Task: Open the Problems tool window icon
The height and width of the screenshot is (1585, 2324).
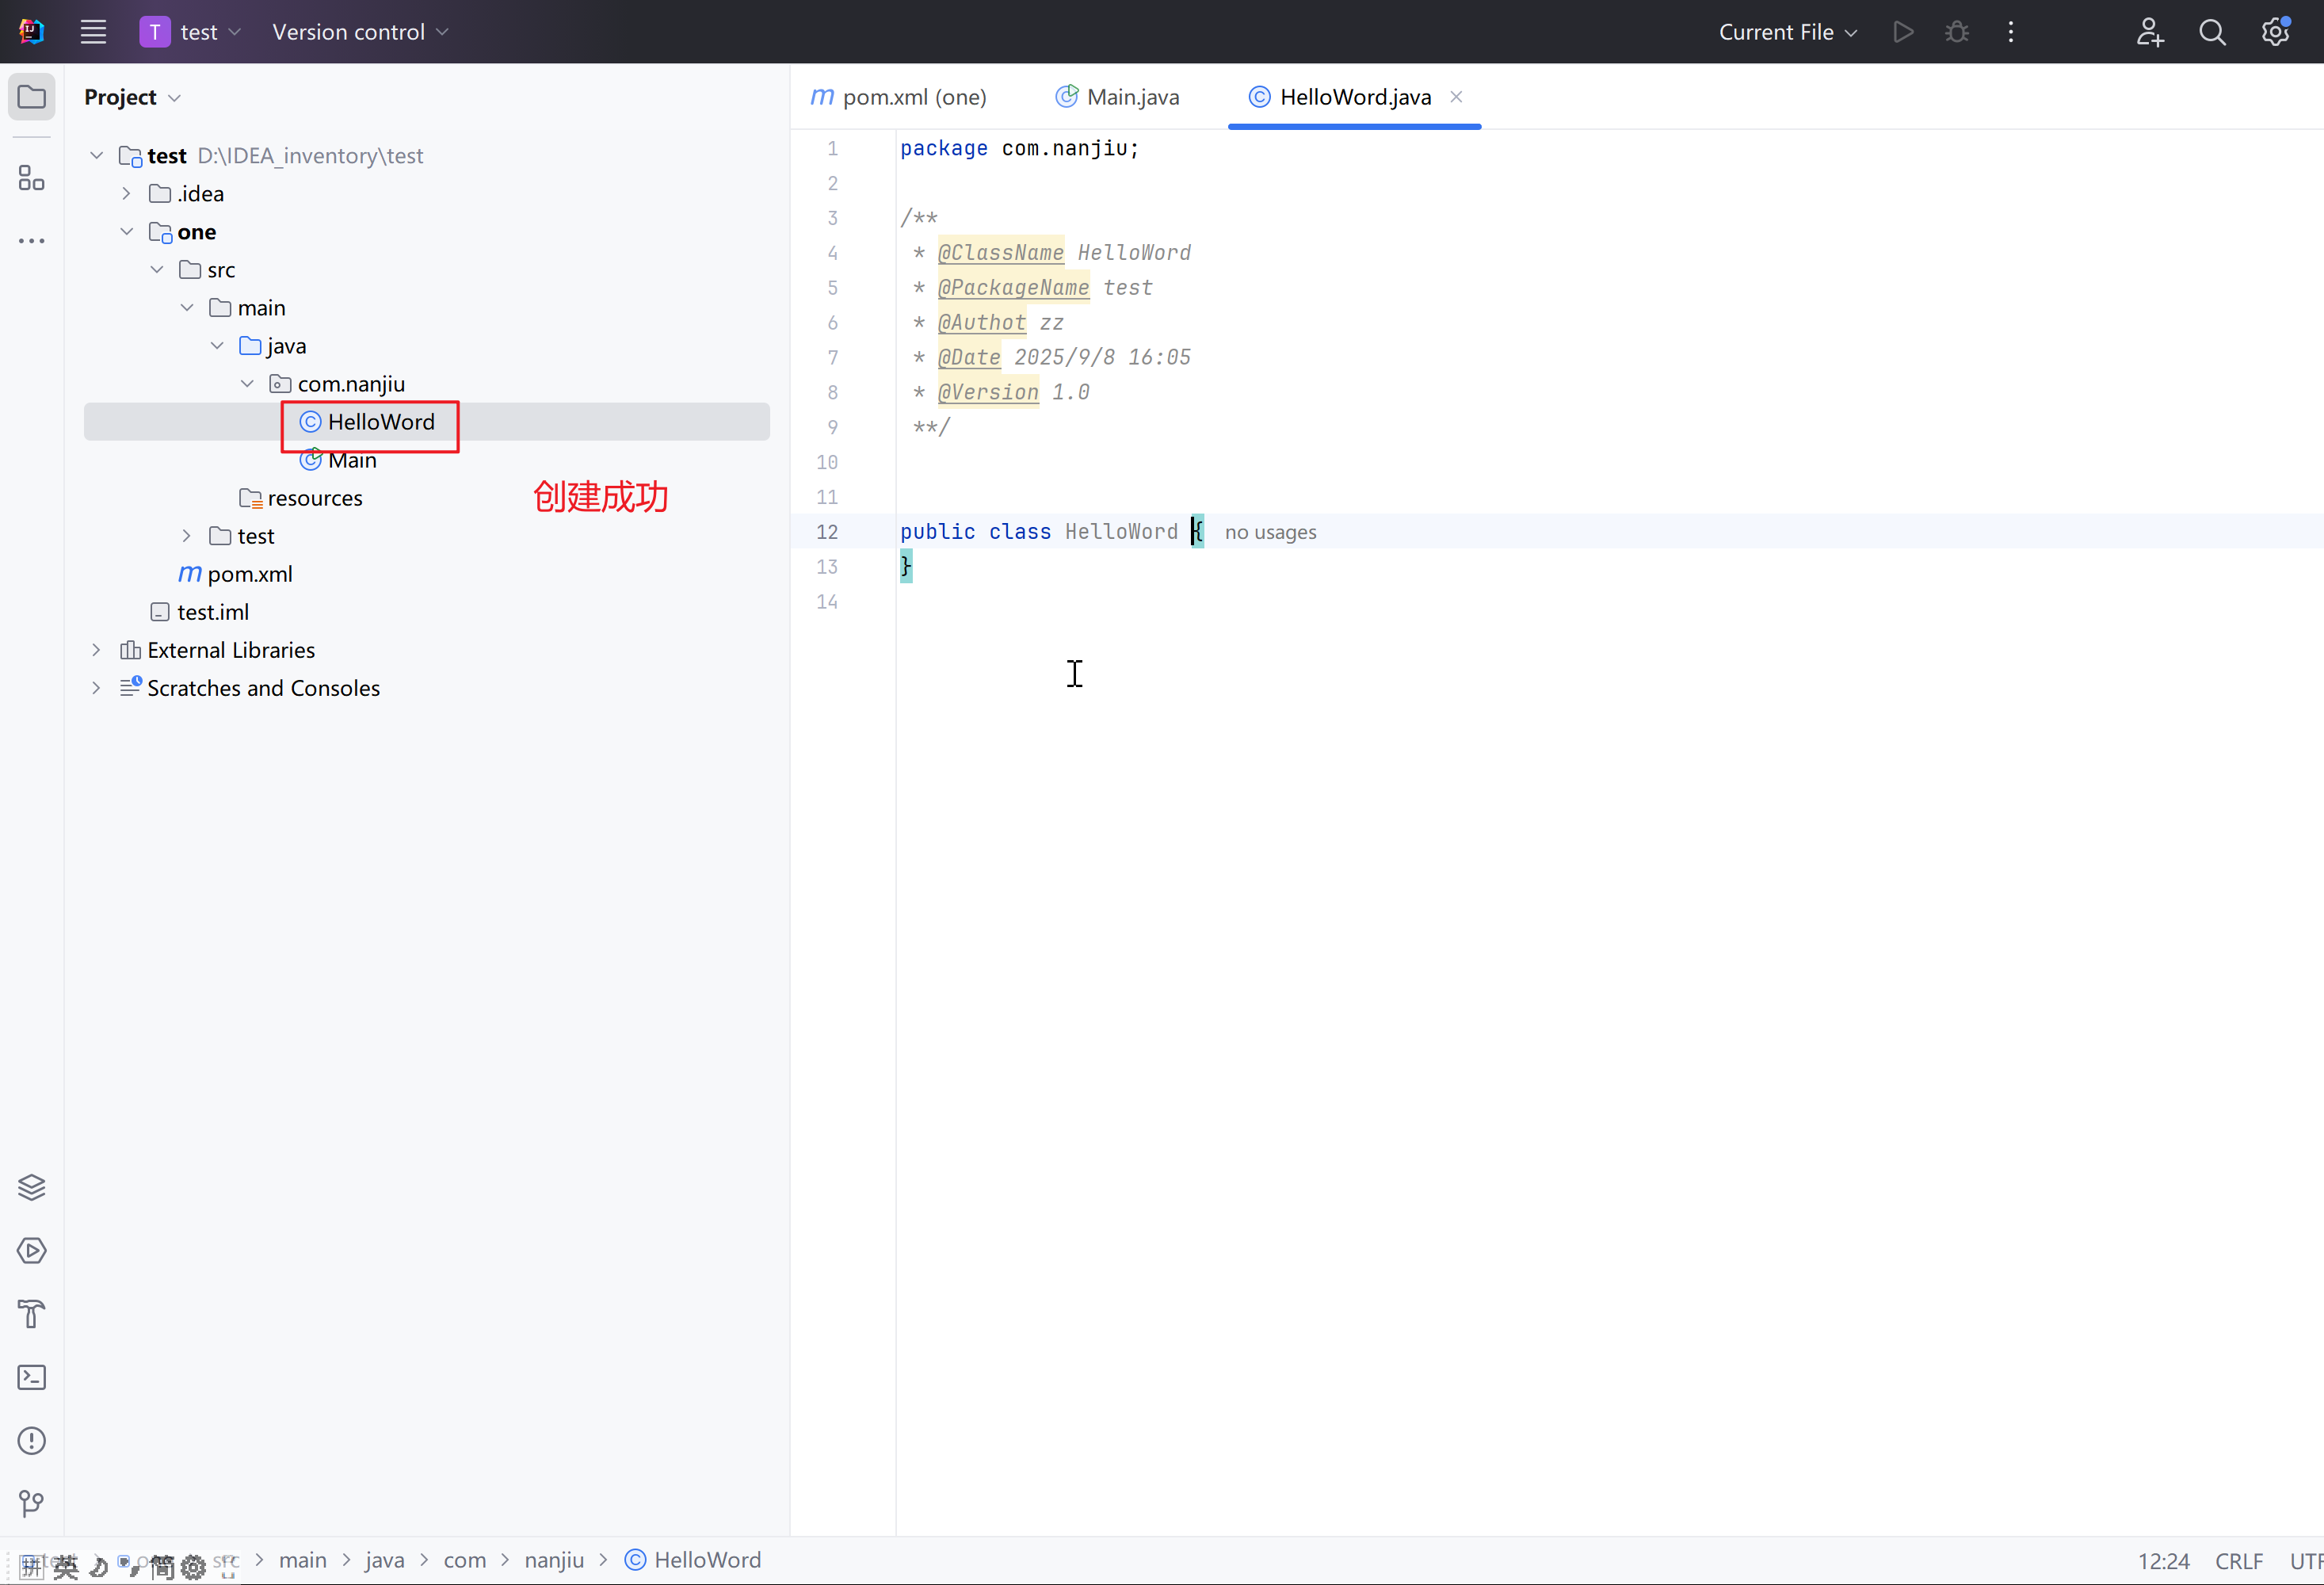Action: pos(32,1440)
